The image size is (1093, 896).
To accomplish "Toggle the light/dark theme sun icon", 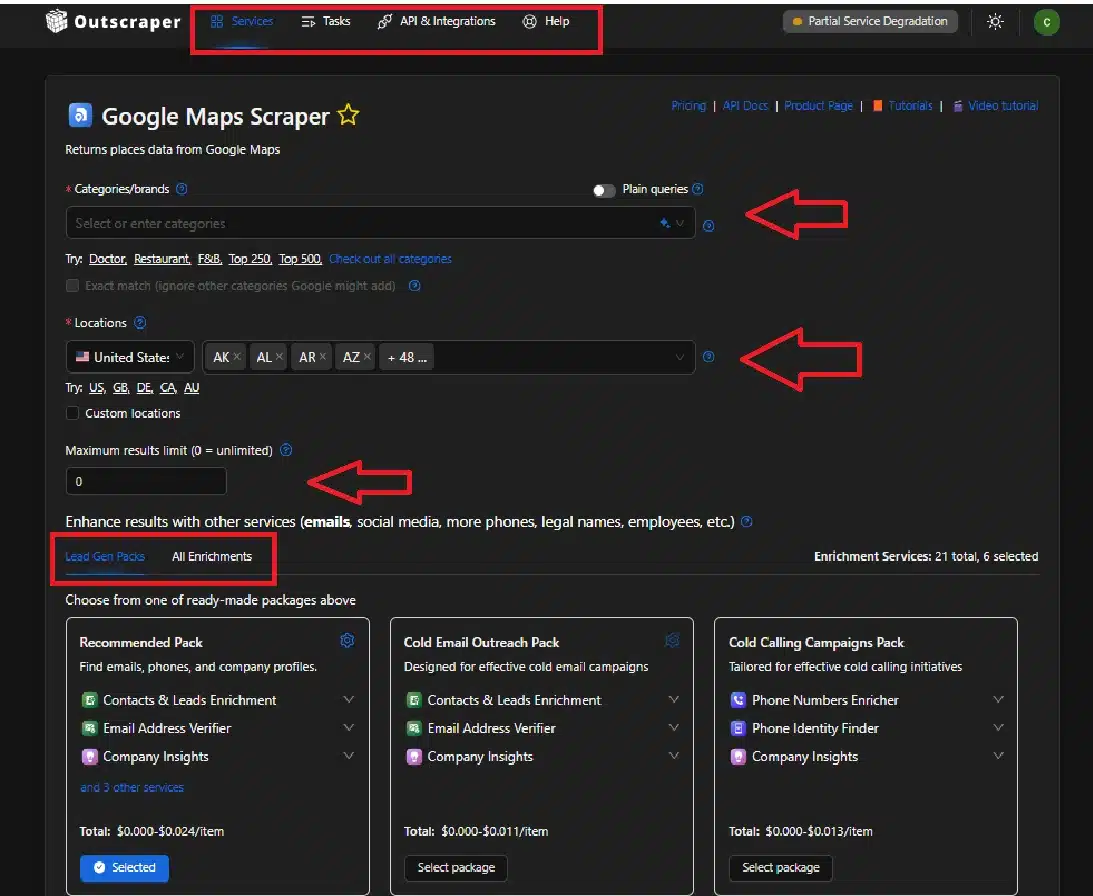I will tap(995, 21).
